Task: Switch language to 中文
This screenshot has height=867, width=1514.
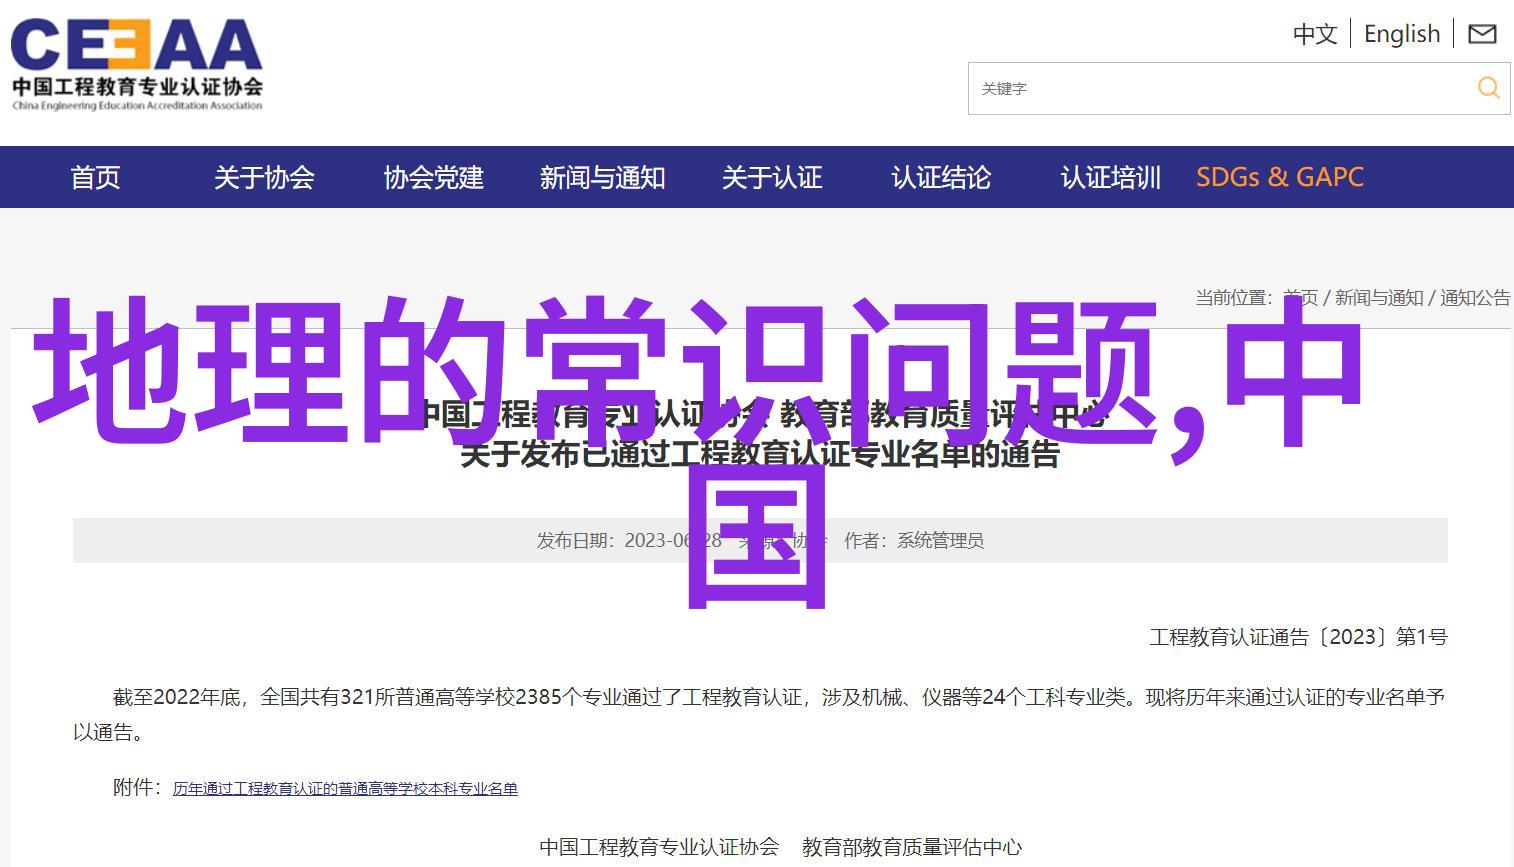Action: pos(1314,34)
